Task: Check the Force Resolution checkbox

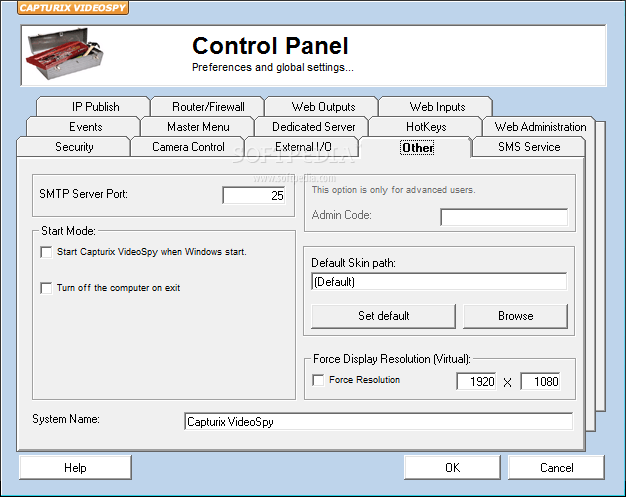Action: [318, 380]
